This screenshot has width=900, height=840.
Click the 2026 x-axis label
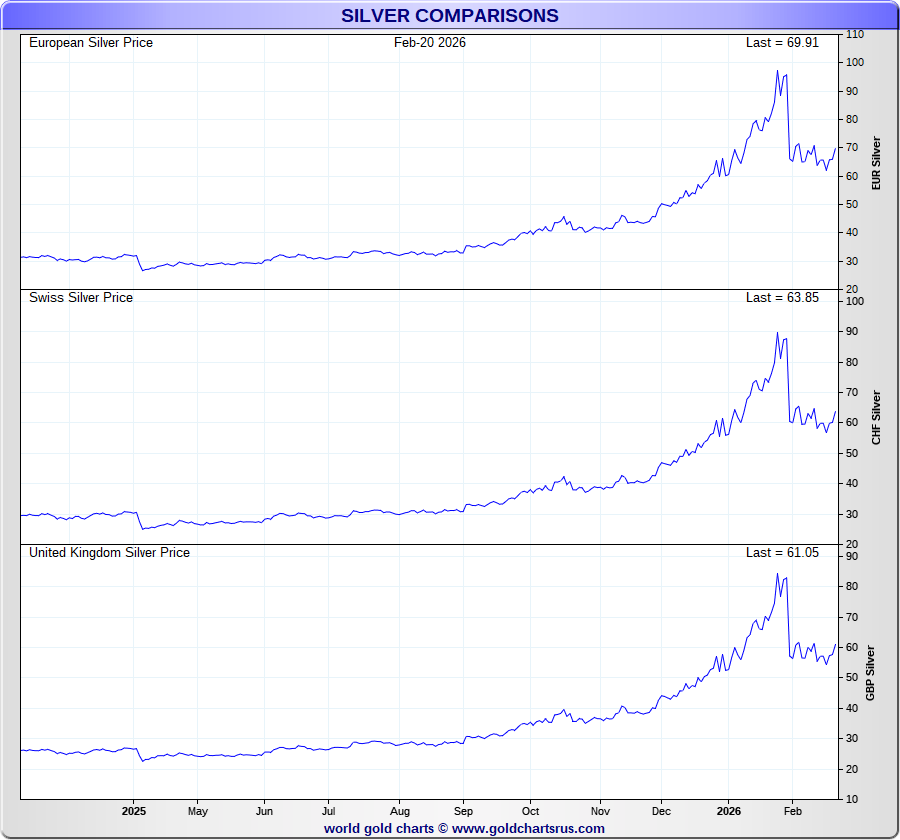[x=728, y=811]
